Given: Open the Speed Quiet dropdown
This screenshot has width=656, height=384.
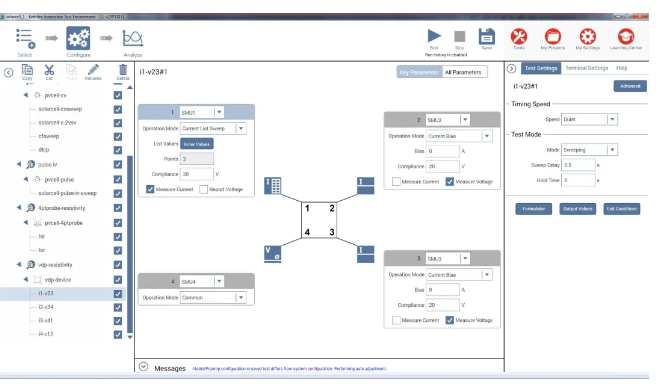Looking at the screenshot, I should tap(590, 119).
